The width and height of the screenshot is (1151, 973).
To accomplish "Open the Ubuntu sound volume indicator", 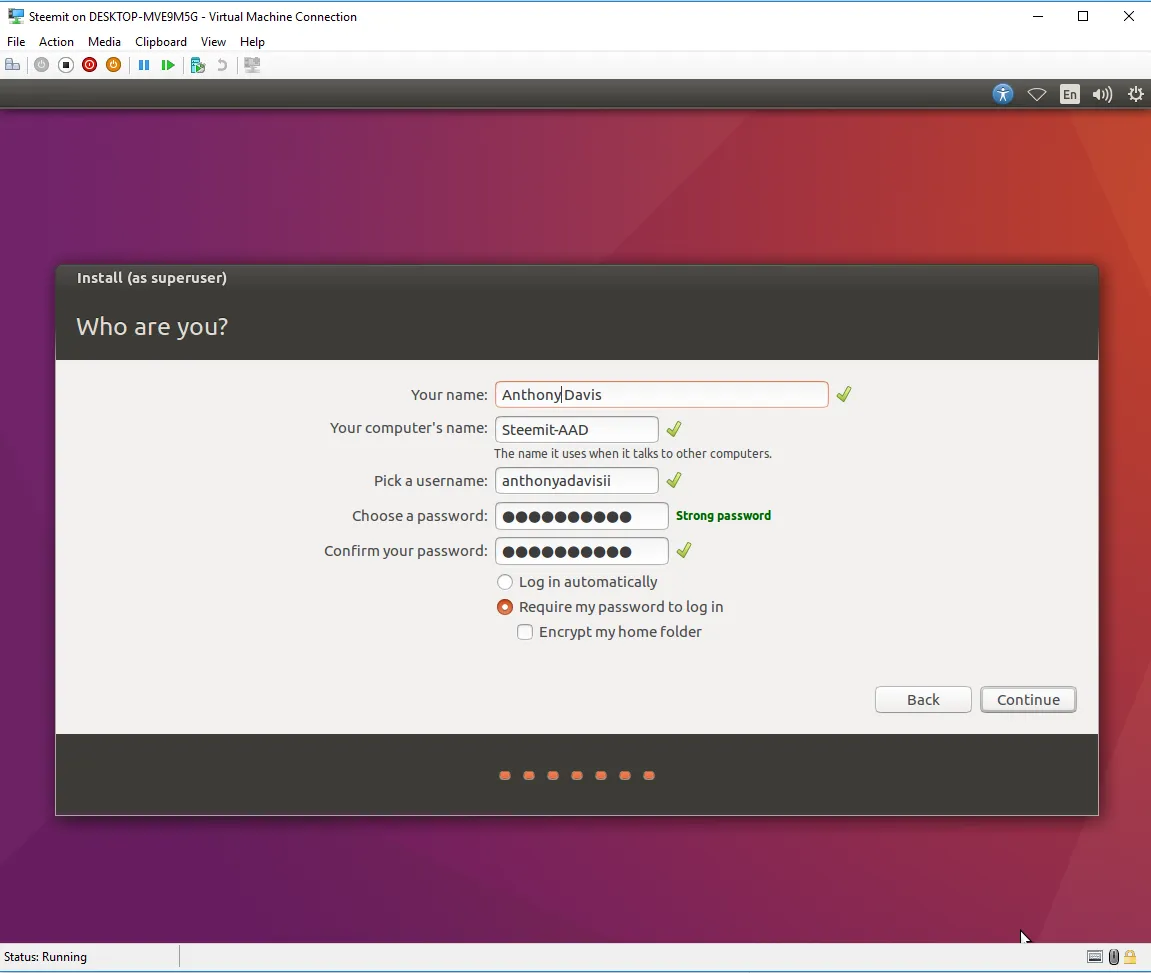I will pos(1102,94).
